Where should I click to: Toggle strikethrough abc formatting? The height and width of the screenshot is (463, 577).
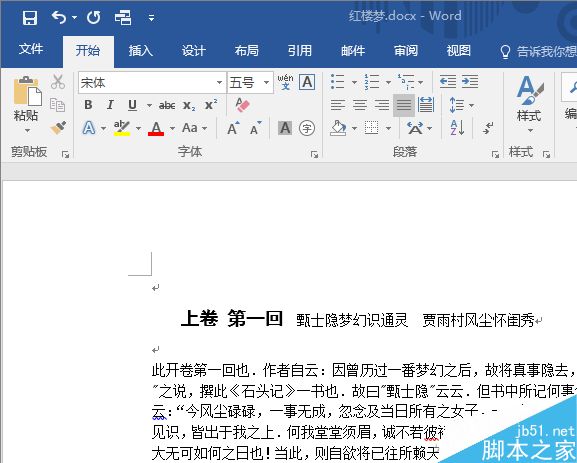[x=167, y=106]
